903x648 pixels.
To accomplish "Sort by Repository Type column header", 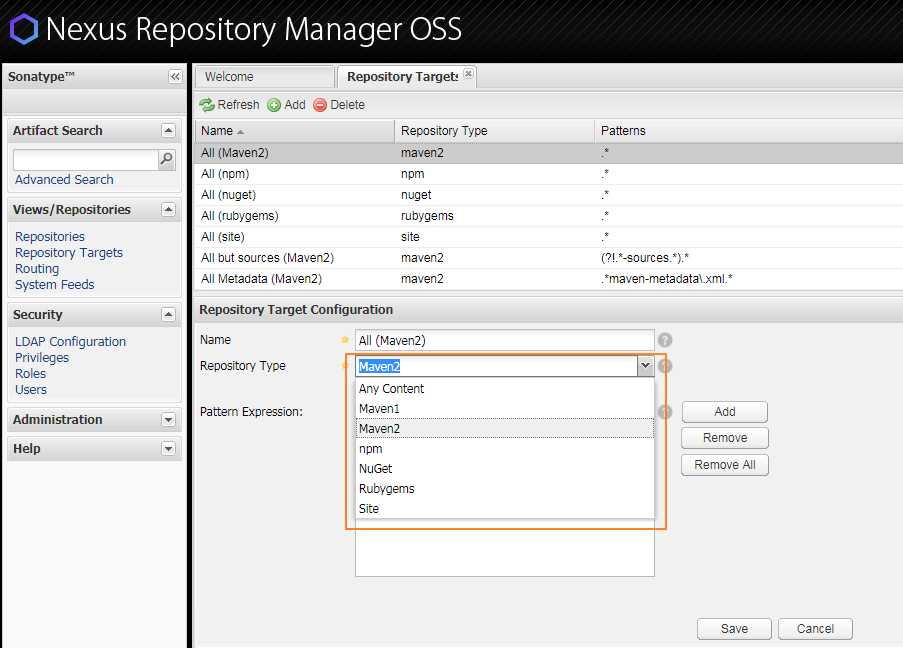I will (494, 131).
